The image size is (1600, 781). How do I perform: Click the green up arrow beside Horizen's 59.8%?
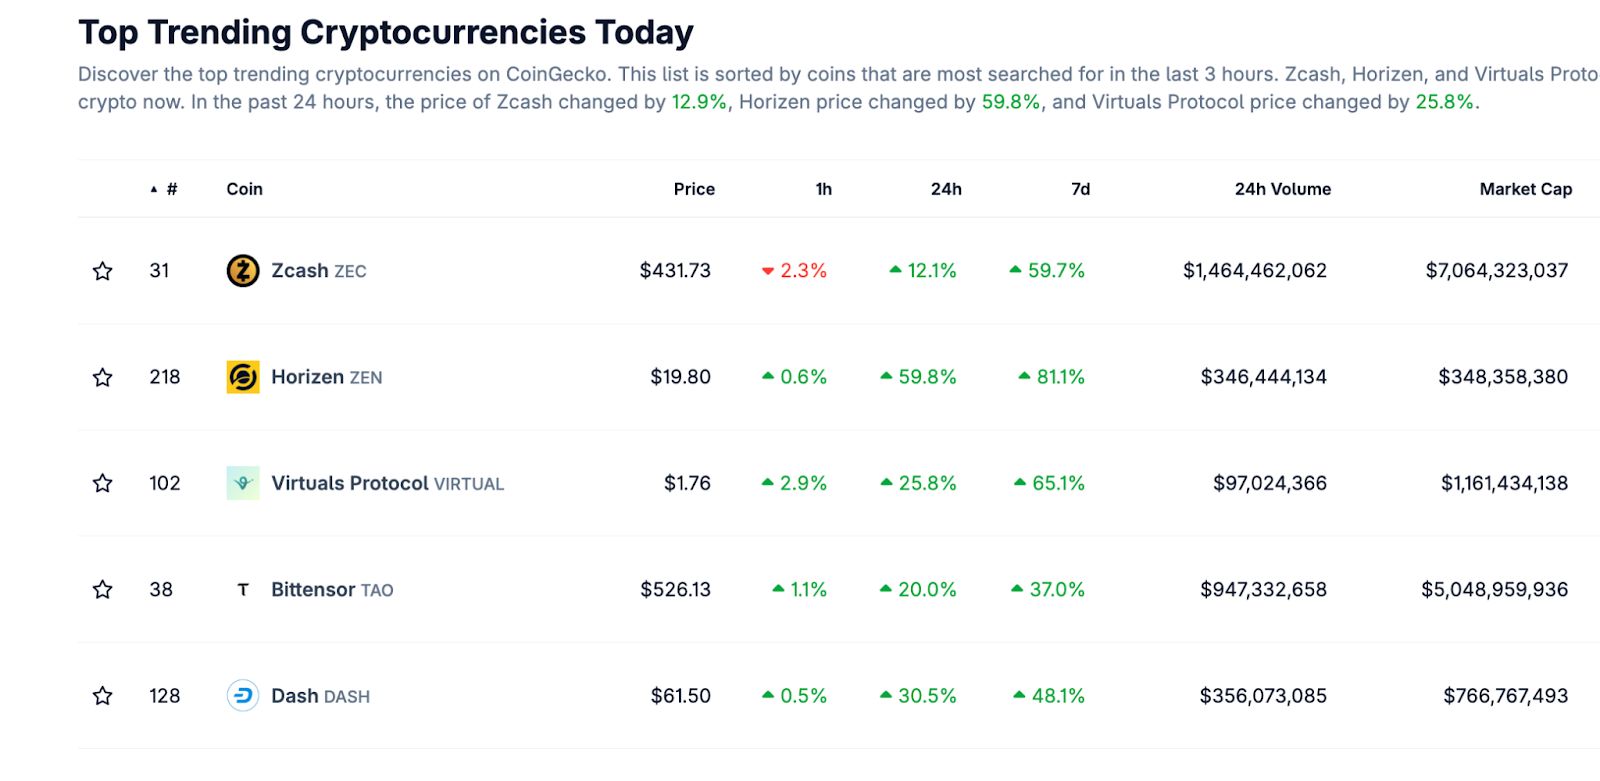[x=885, y=377]
